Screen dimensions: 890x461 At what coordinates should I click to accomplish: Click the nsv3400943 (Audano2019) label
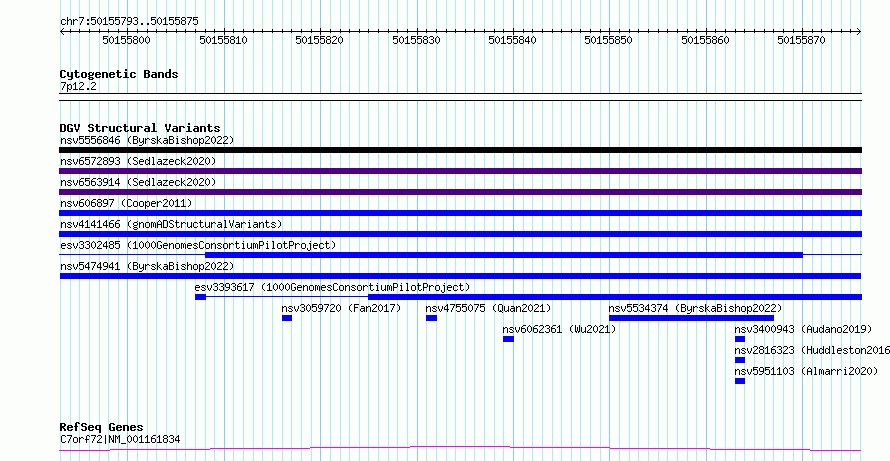[x=803, y=329]
